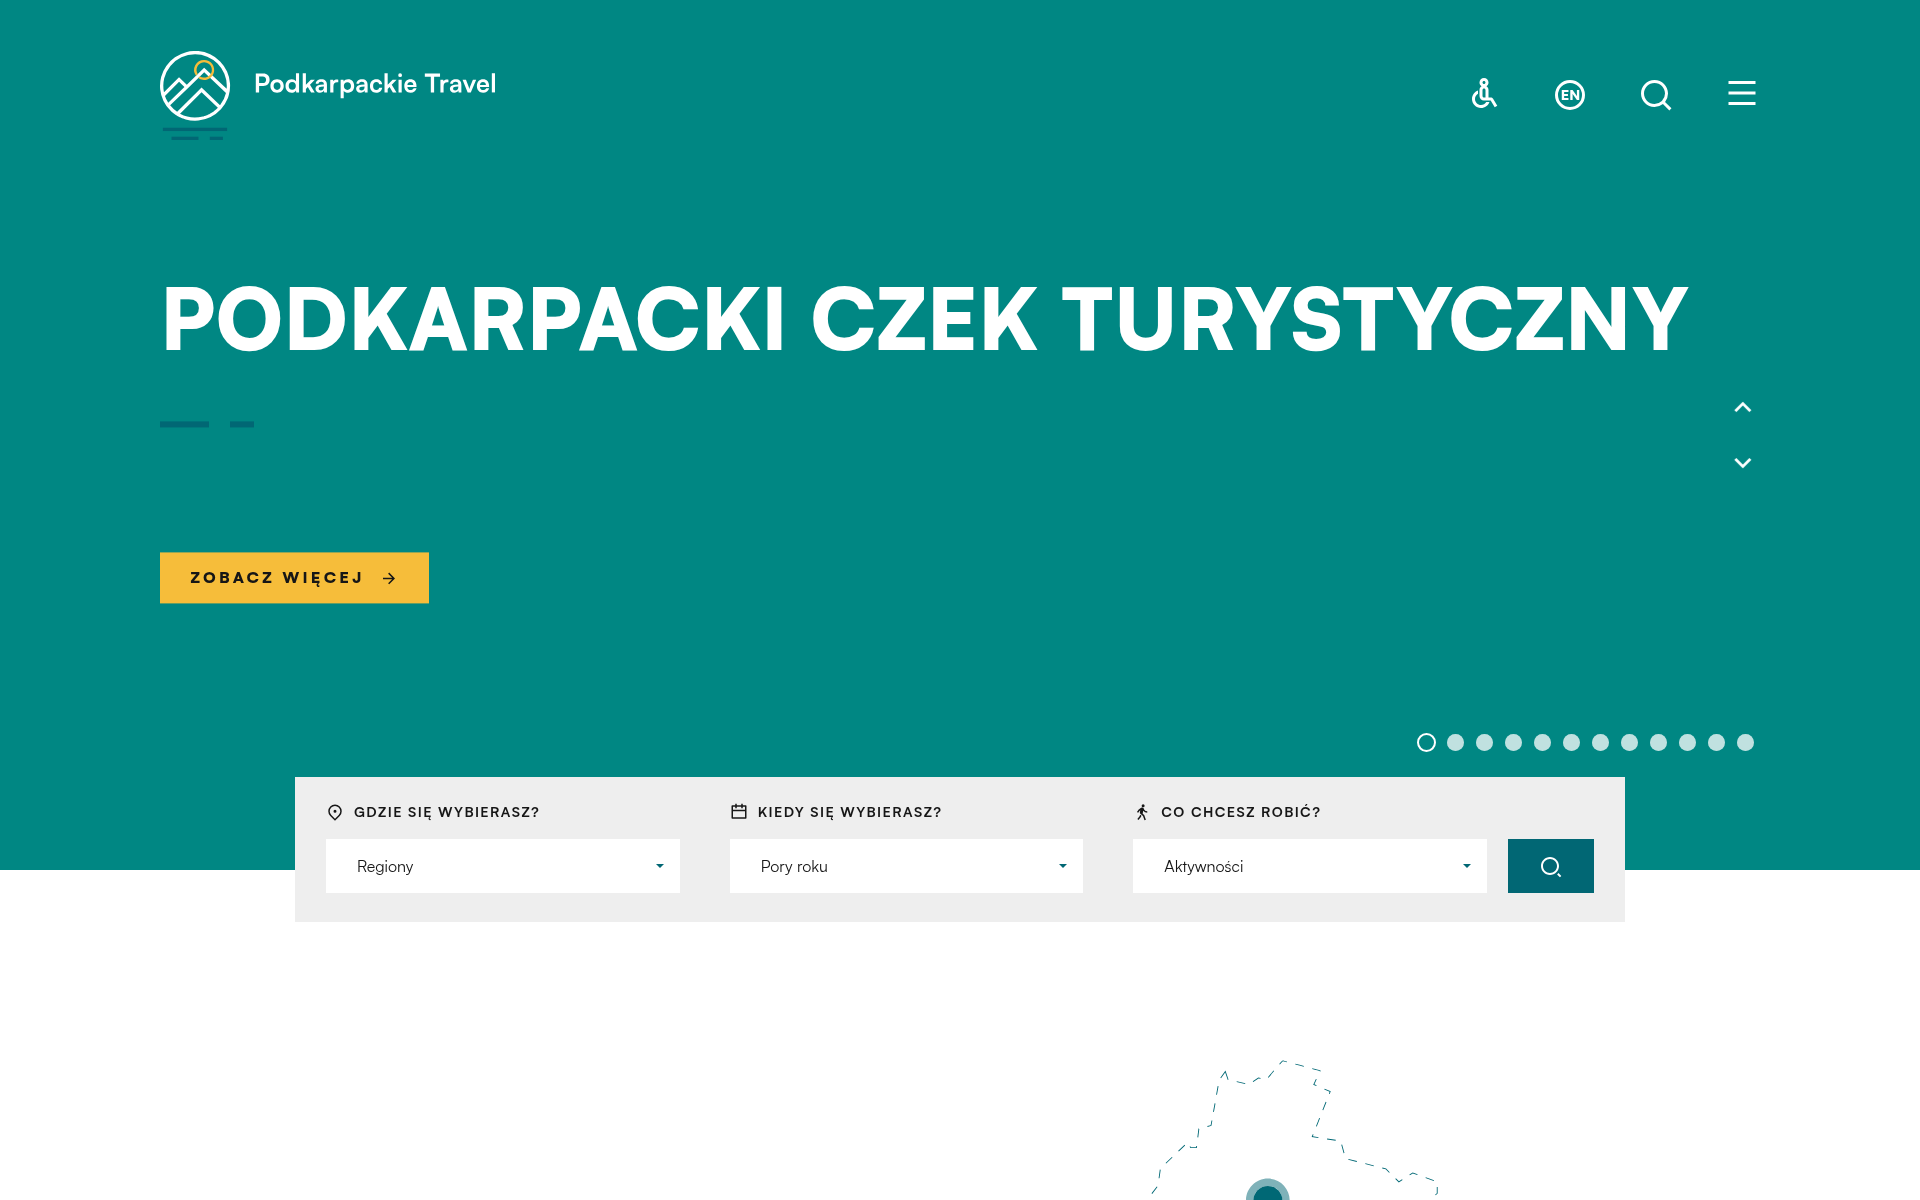Open the header search magnifier
Image resolution: width=1920 pixels, height=1200 pixels.
[x=1656, y=95]
